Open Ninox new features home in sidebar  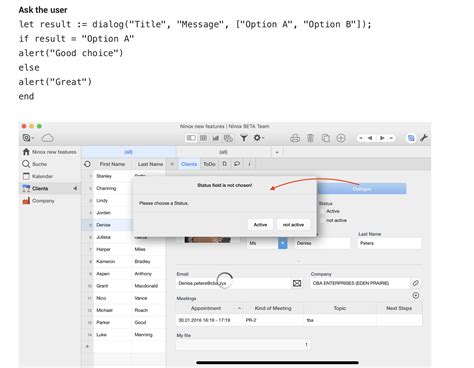pyautogui.click(x=50, y=152)
